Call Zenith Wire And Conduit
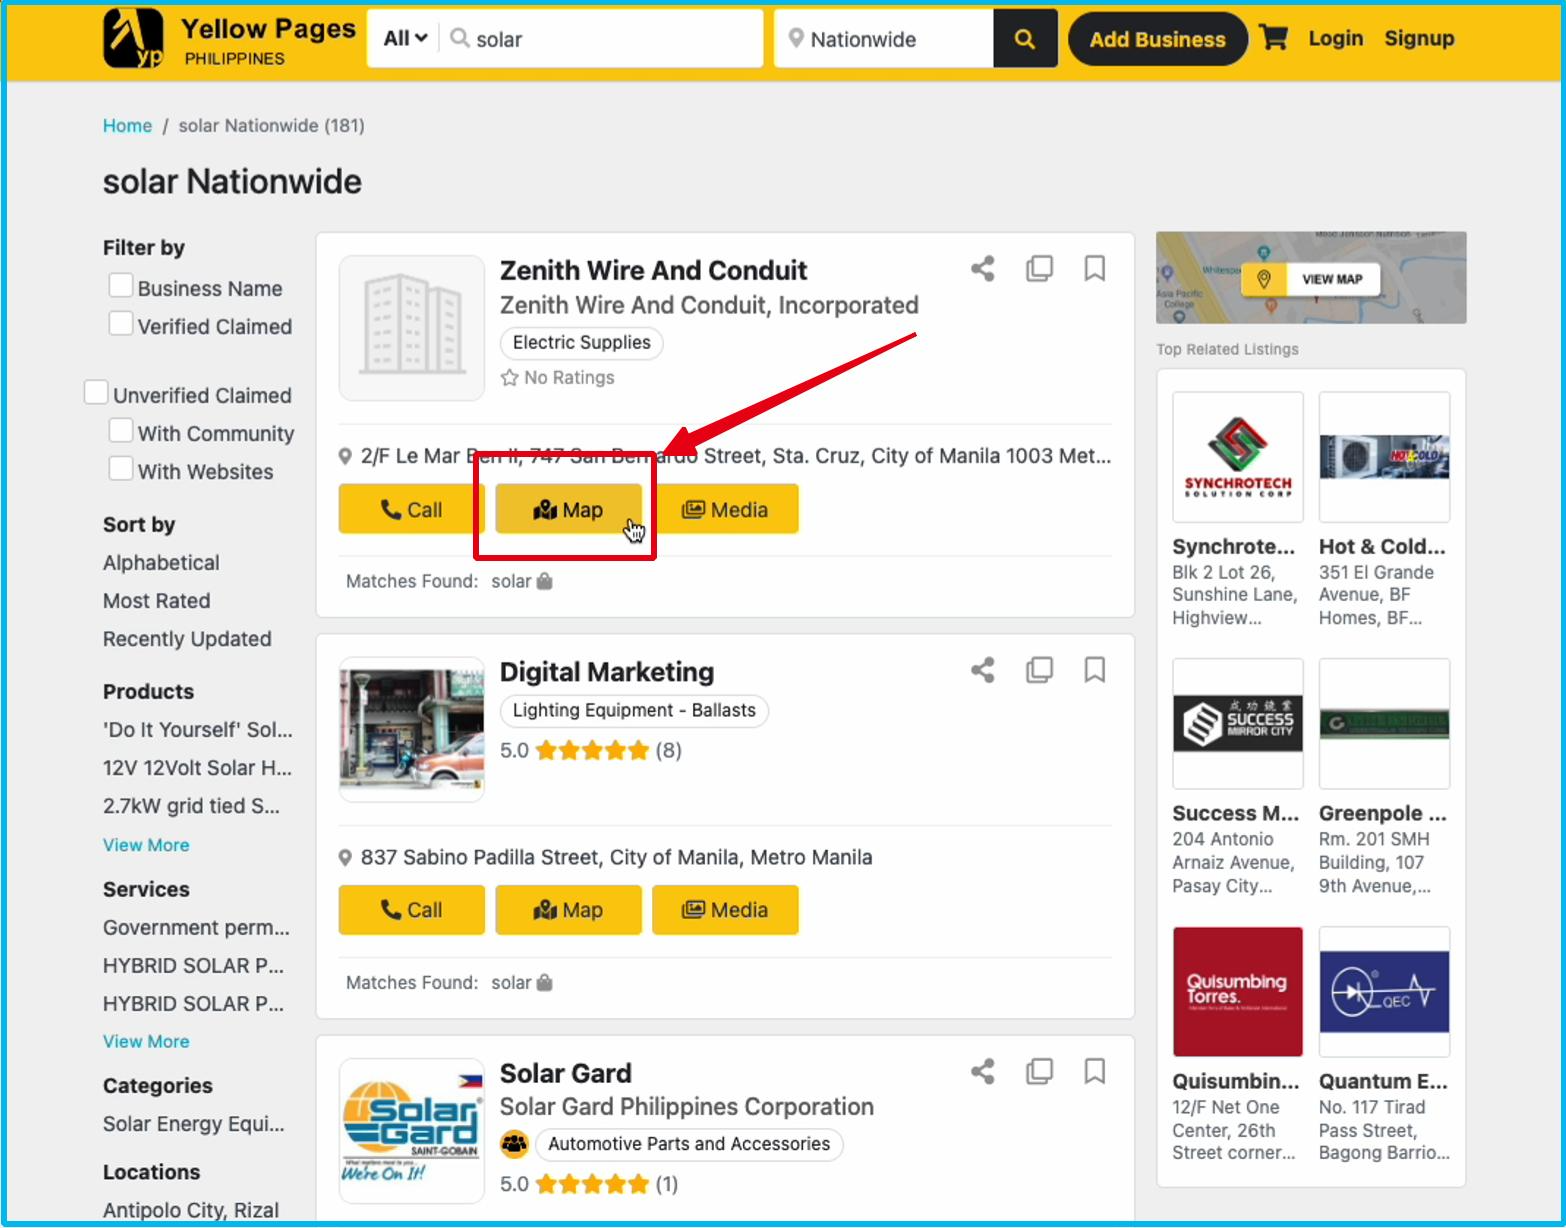 pyautogui.click(x=411, y=509)
